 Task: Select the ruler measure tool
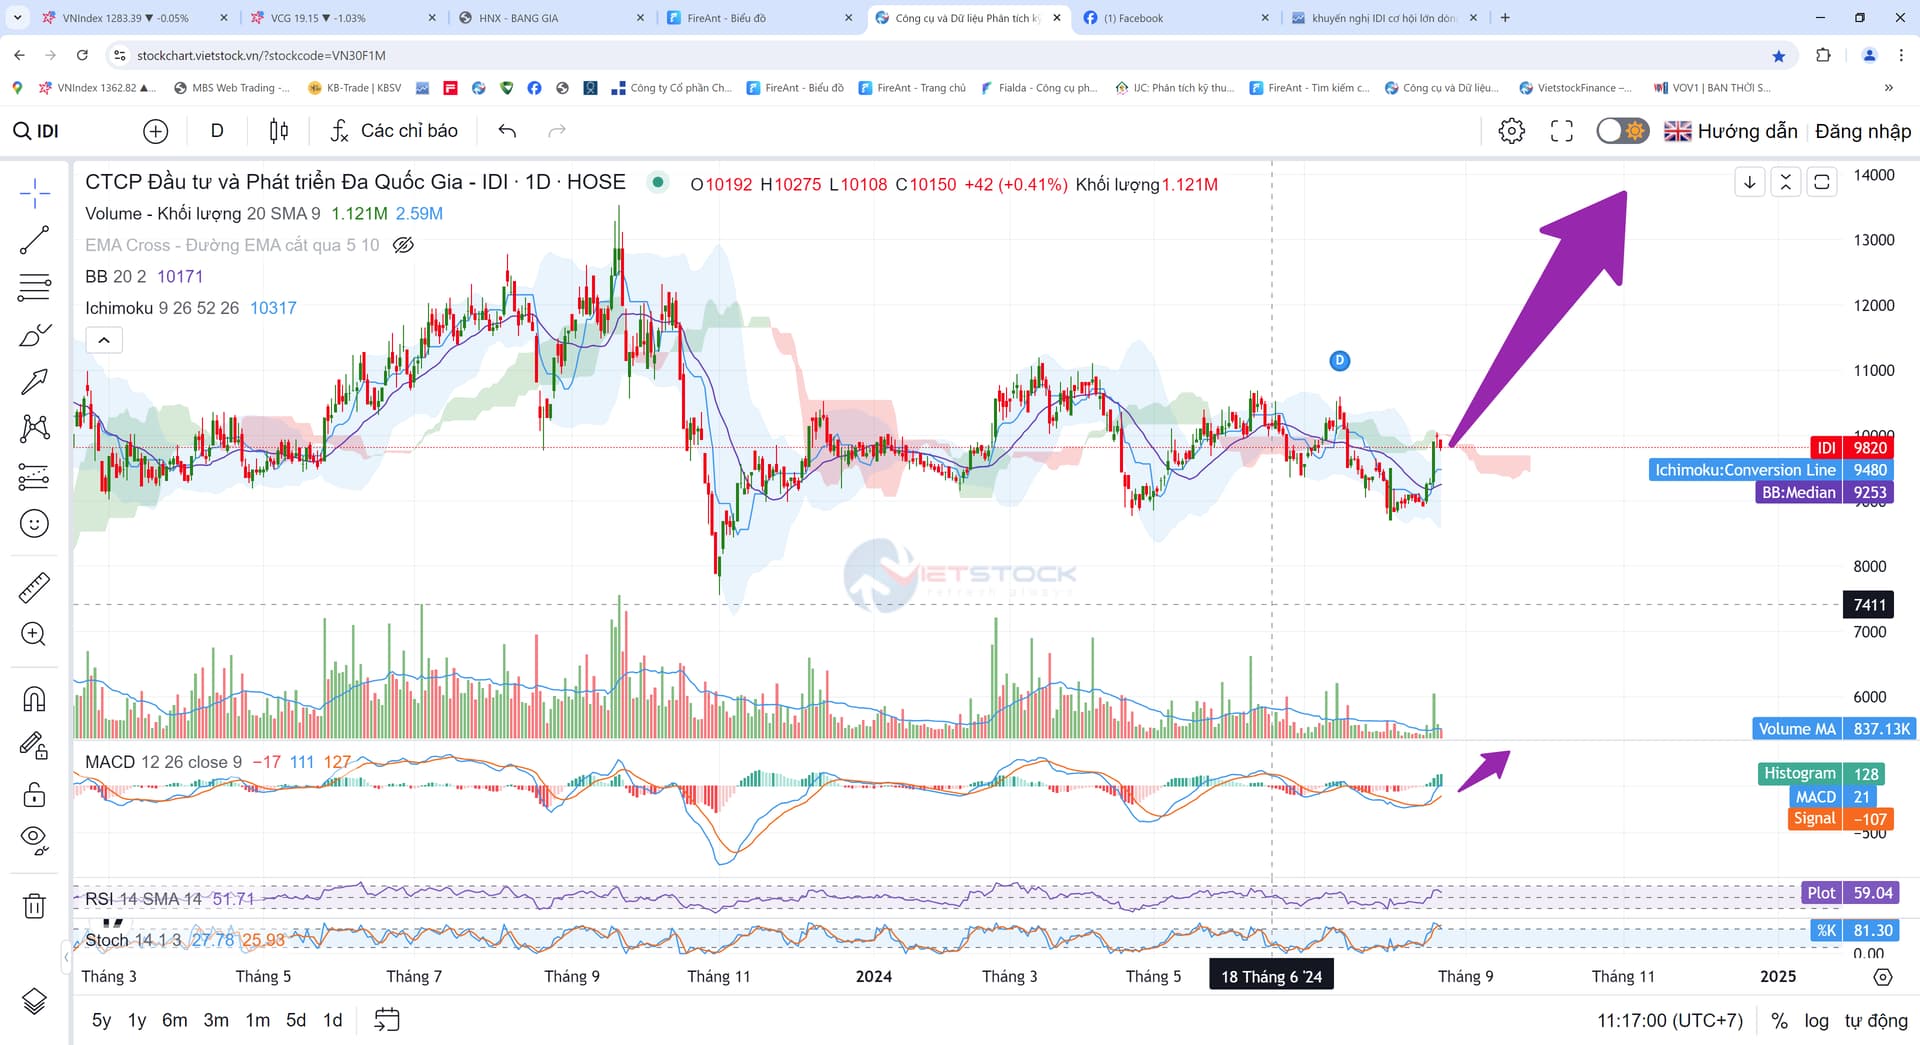click(x=34, y=588)
